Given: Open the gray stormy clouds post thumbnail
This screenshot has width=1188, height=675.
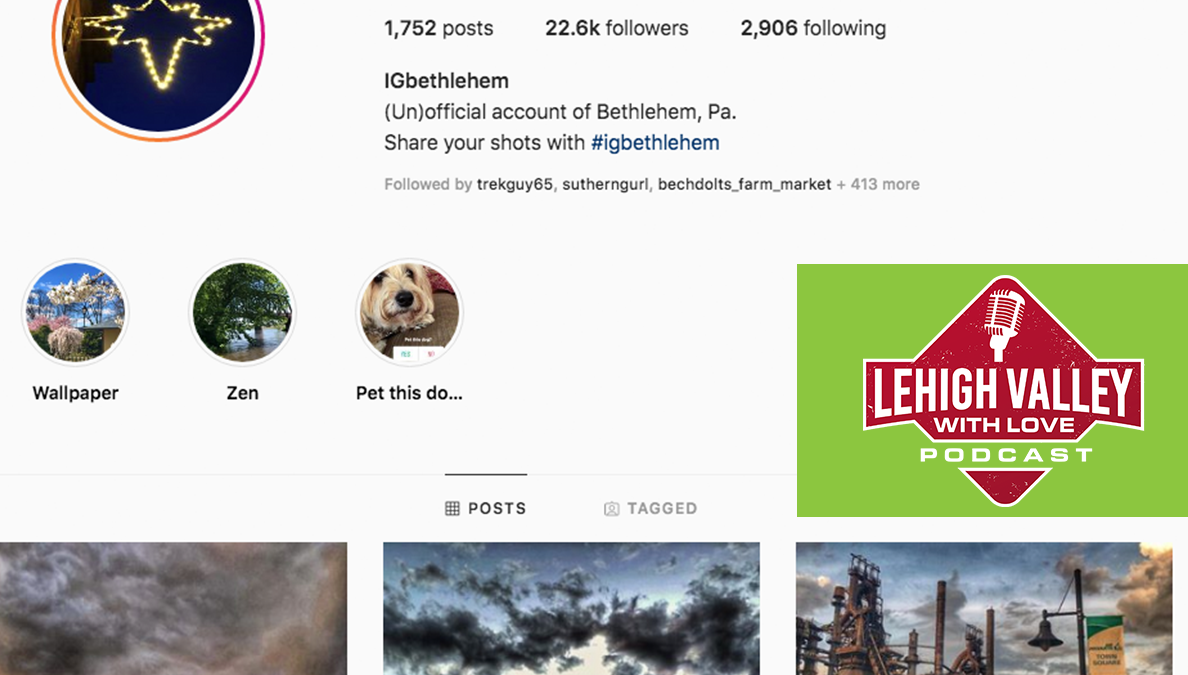Looking at the screenshot, I should [174, 608].
